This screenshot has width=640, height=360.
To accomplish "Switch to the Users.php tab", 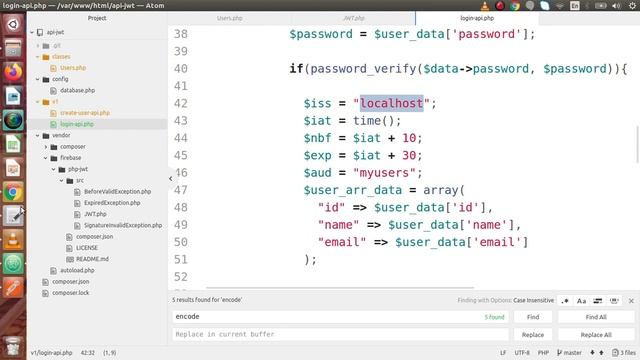I will point(230,18).
